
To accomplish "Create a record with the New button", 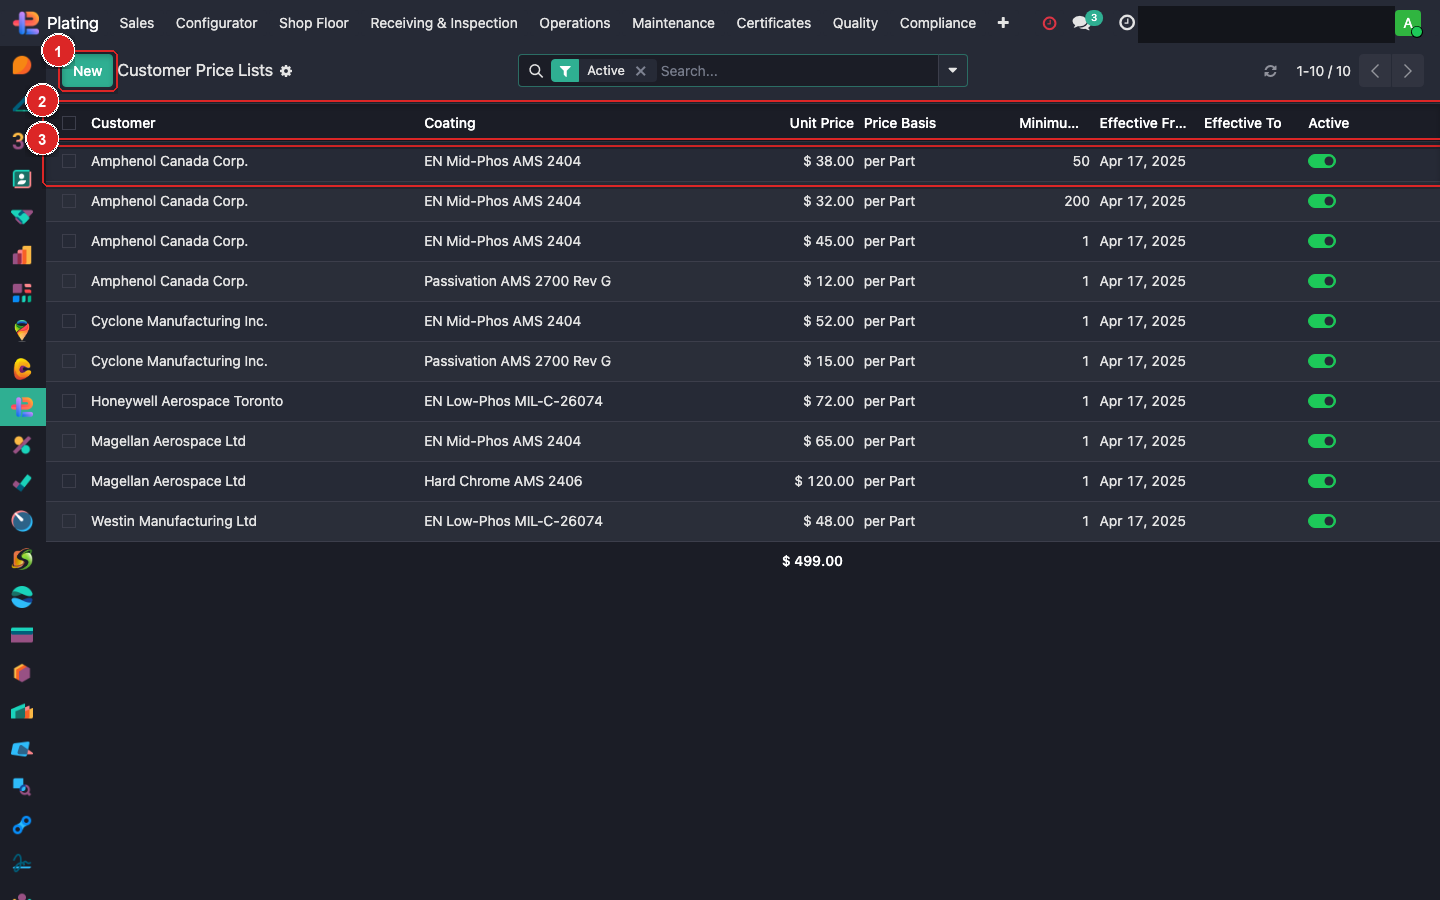I will point(87,71).
